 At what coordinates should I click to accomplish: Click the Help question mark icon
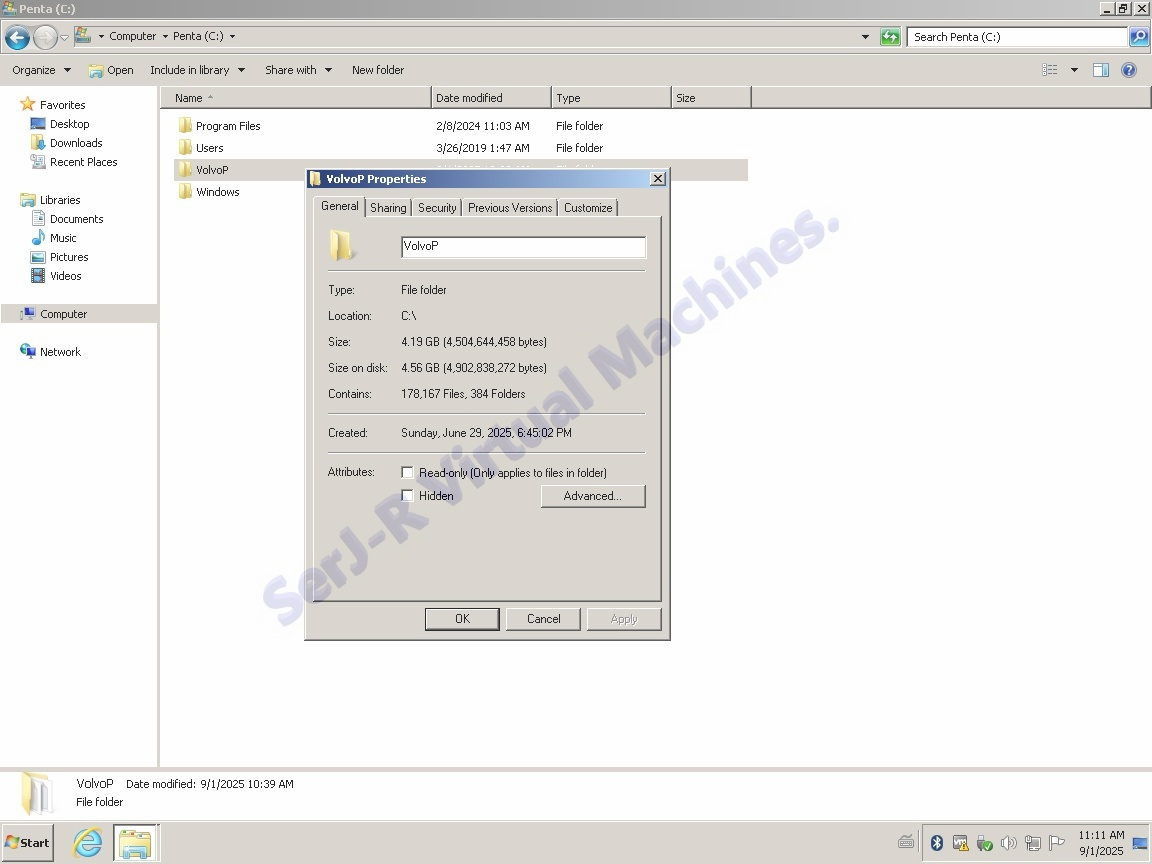1129,70
